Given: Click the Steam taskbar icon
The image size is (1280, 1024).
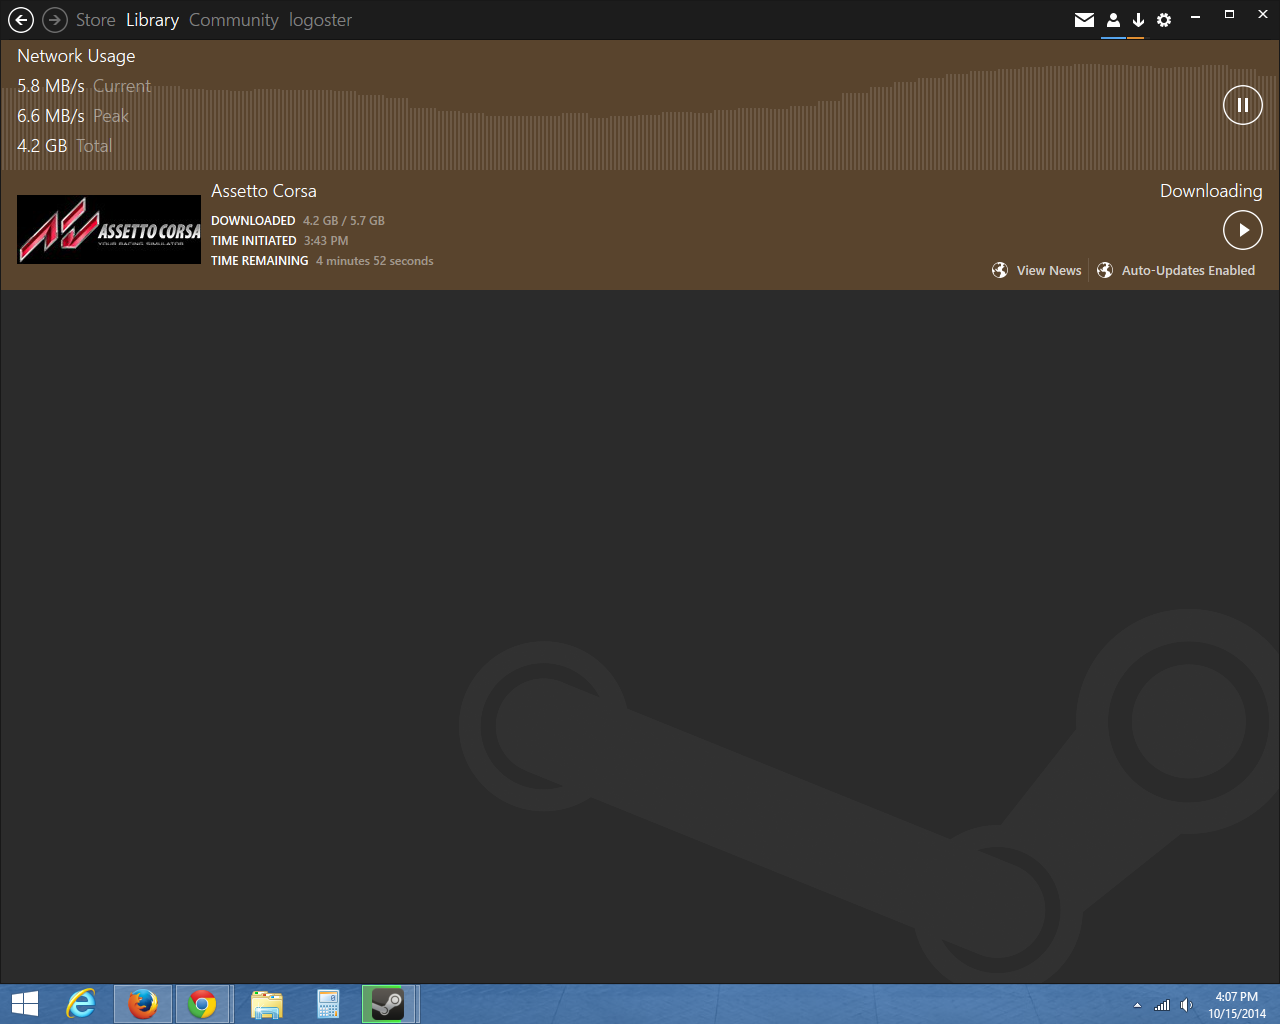Looking at the screenshot, I should coord(388,1004).
